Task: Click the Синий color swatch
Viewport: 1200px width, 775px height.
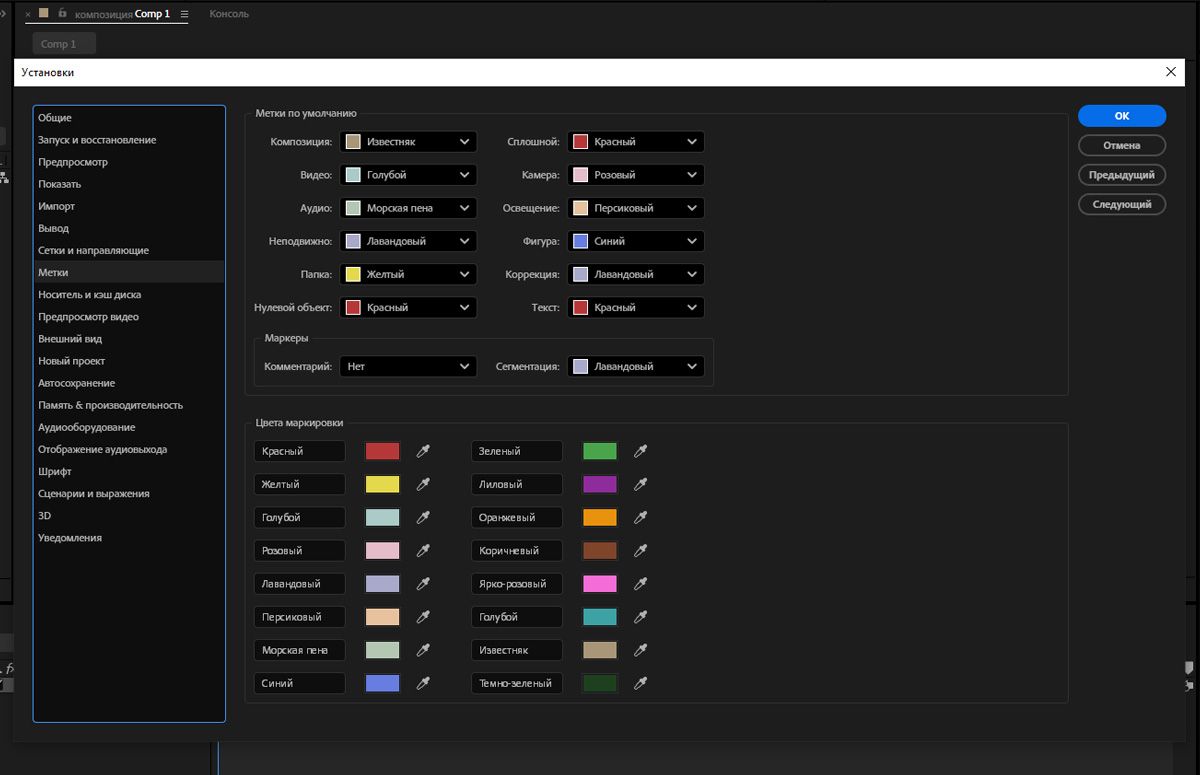Action: click(382, 683)
